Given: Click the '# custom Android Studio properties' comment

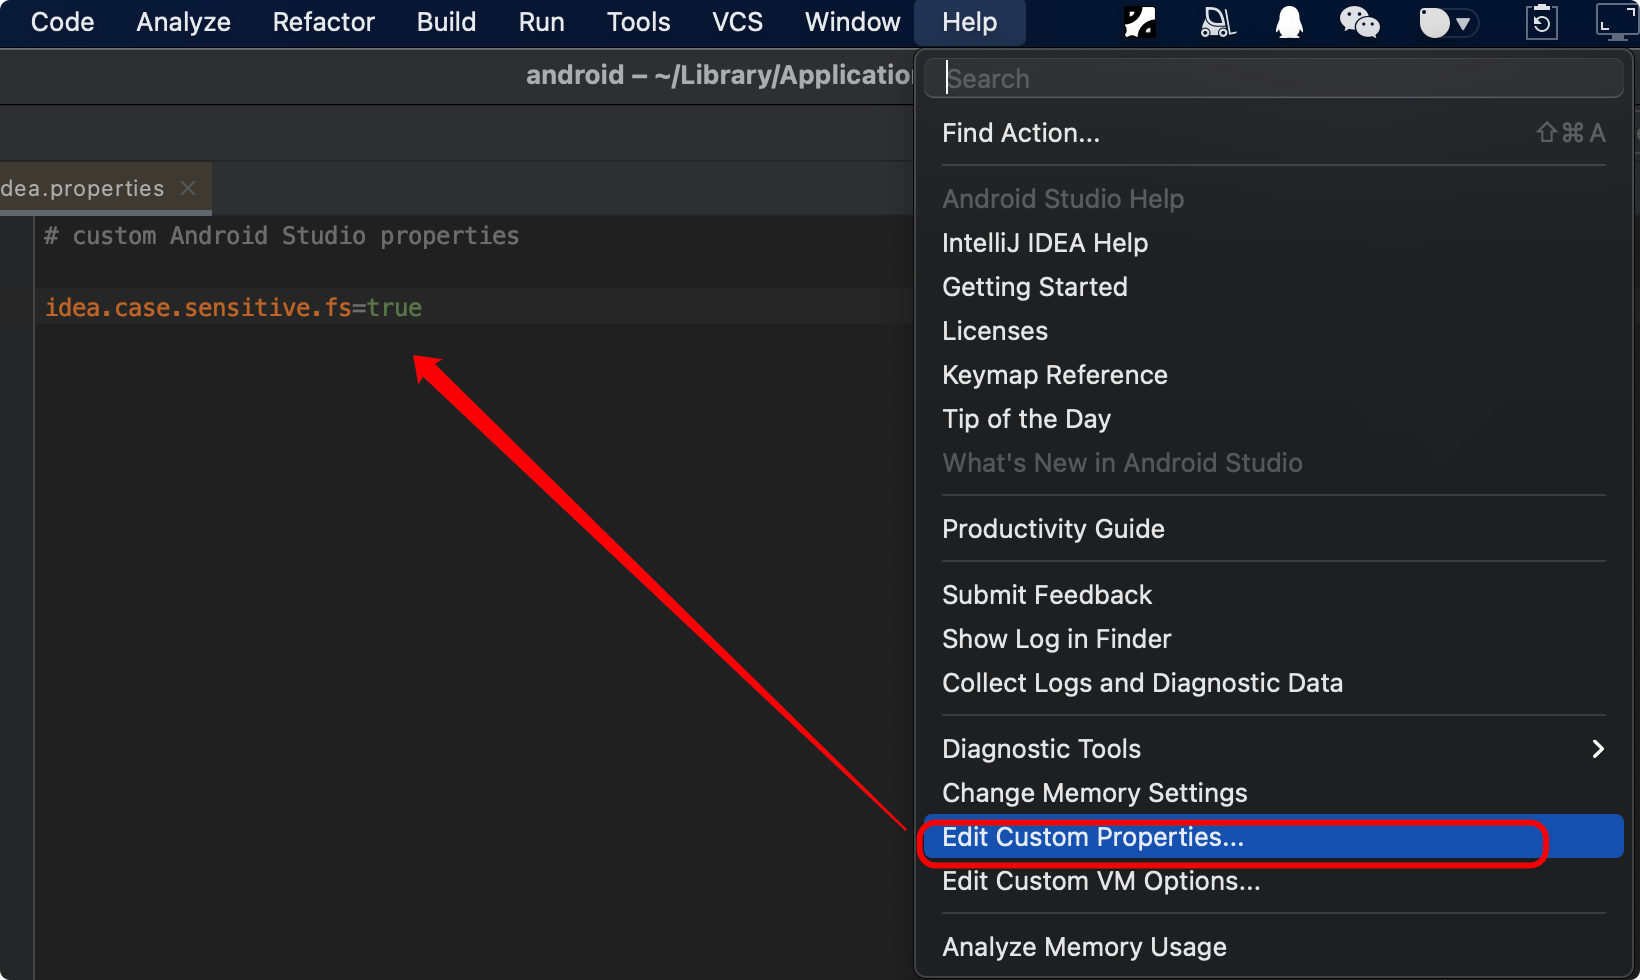Looking at the screenshot, I should click(282, 236).
